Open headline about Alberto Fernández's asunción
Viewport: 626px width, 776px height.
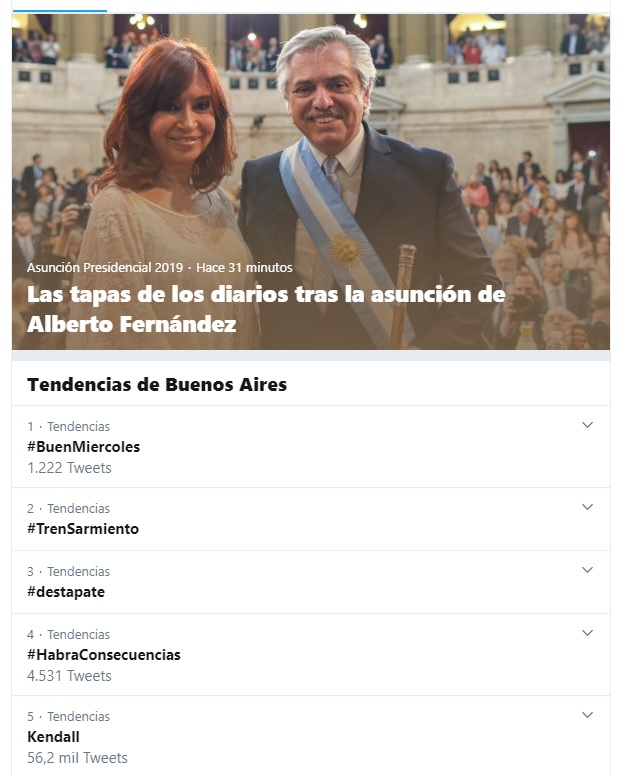point(265,310)
